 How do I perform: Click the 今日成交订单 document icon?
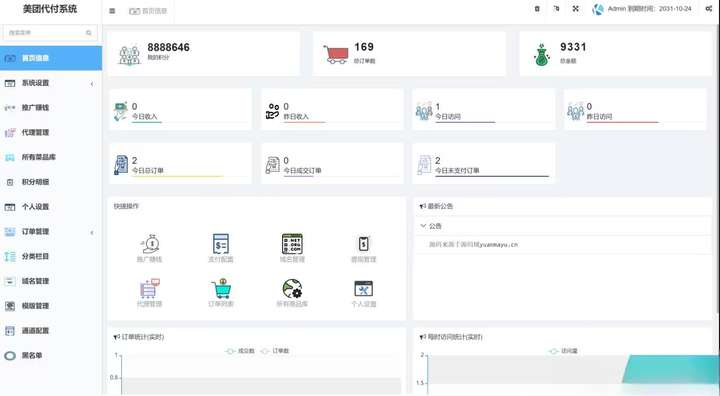click(273, 165)
